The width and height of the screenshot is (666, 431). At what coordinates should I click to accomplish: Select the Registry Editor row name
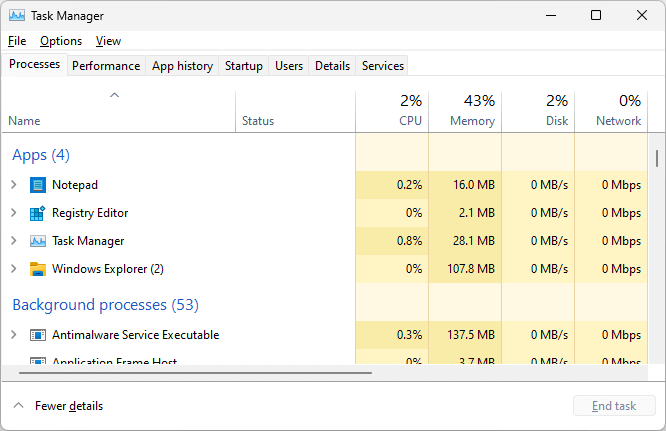point(90,213)
